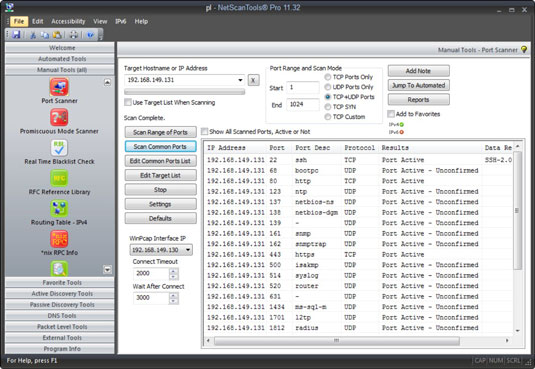
Task: Click the magnifier tool icon below *nix RPC Info
Action: pyautogui.click(x=59, y=268)
